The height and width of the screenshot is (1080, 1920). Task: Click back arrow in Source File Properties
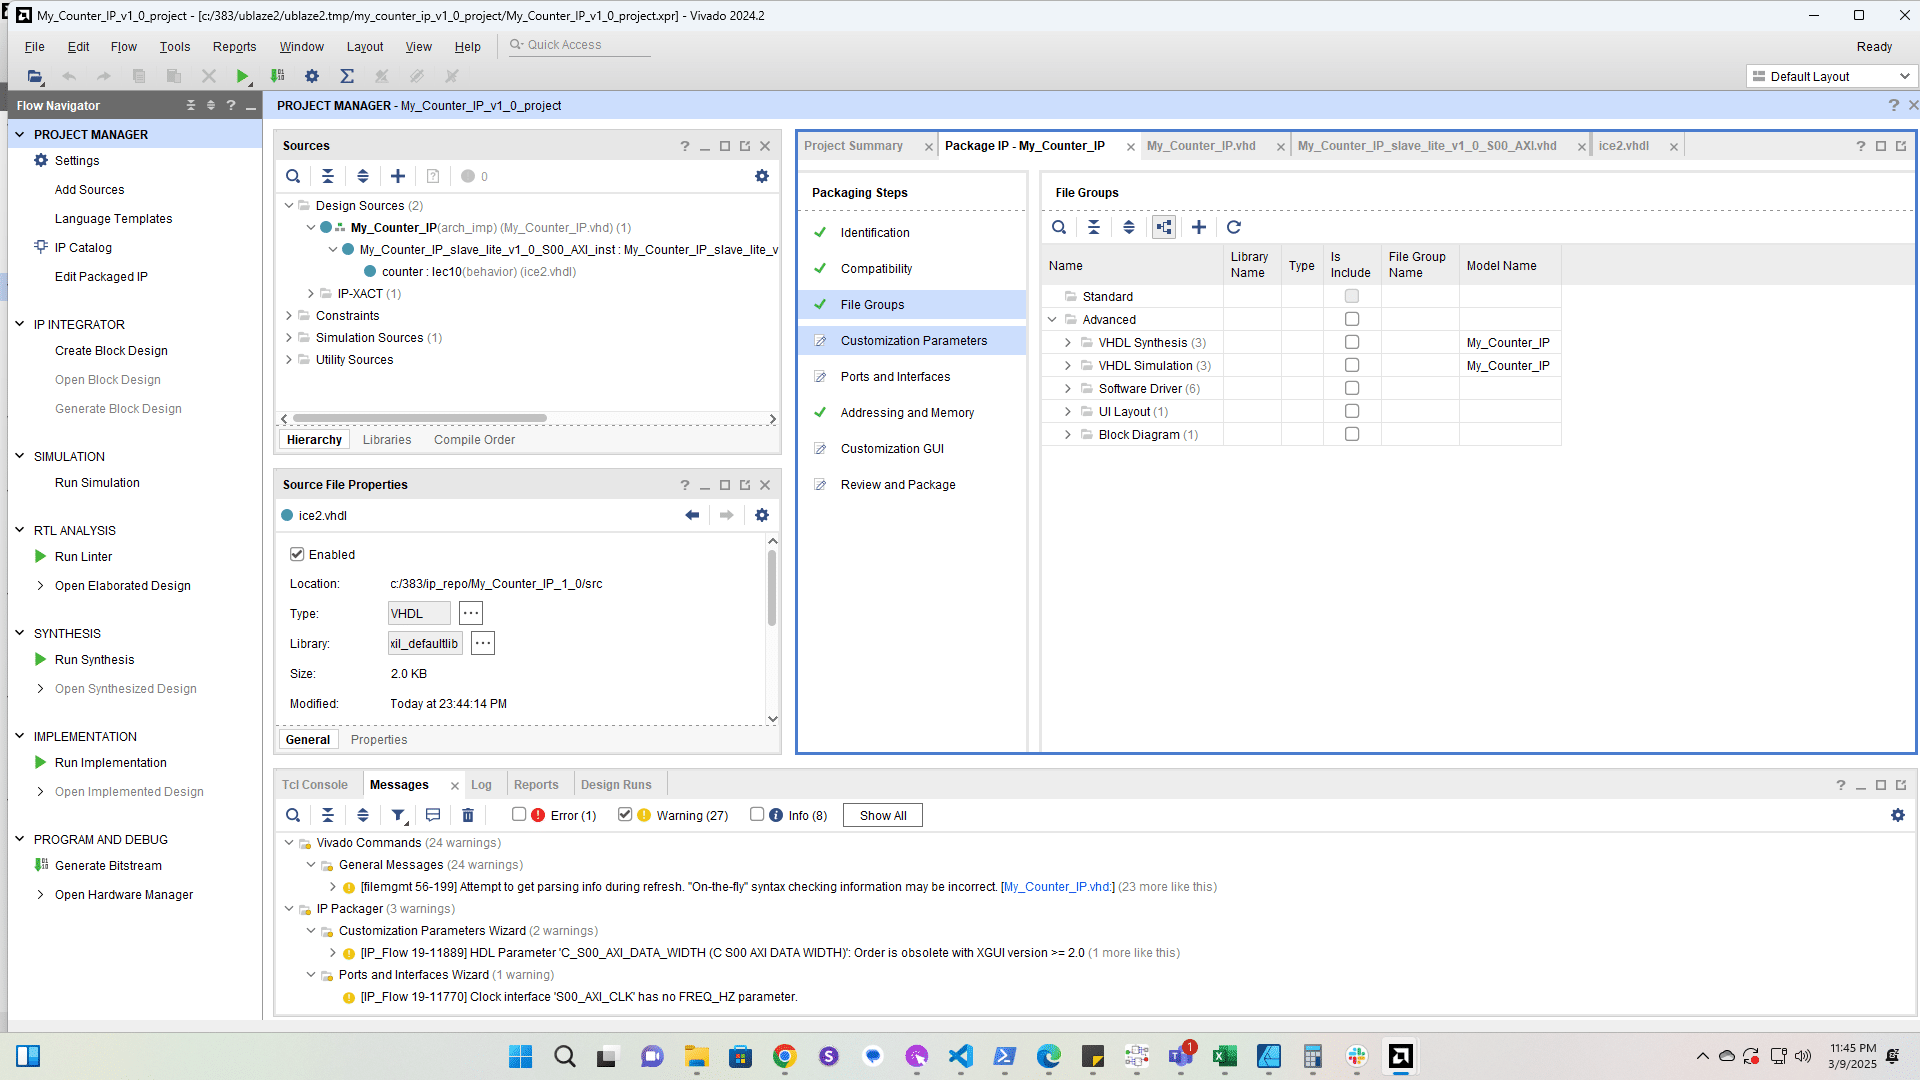pos(692,515)
